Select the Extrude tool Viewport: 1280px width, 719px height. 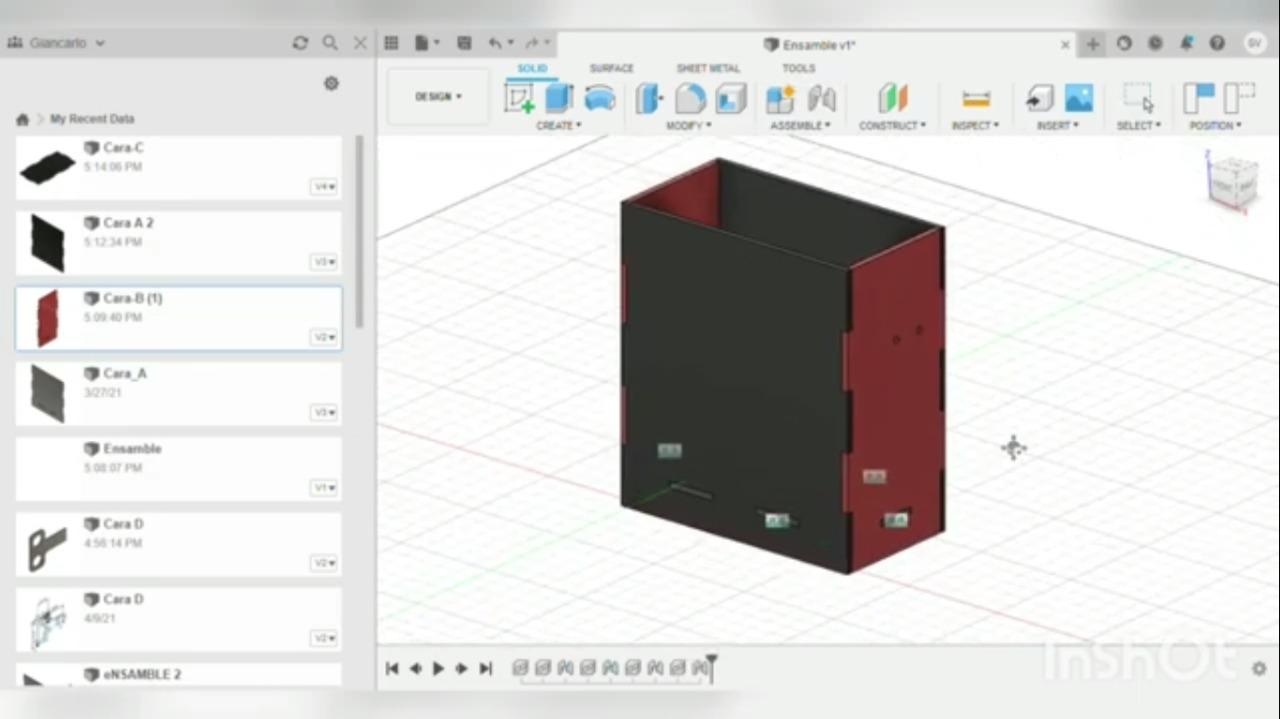point(559,98)
